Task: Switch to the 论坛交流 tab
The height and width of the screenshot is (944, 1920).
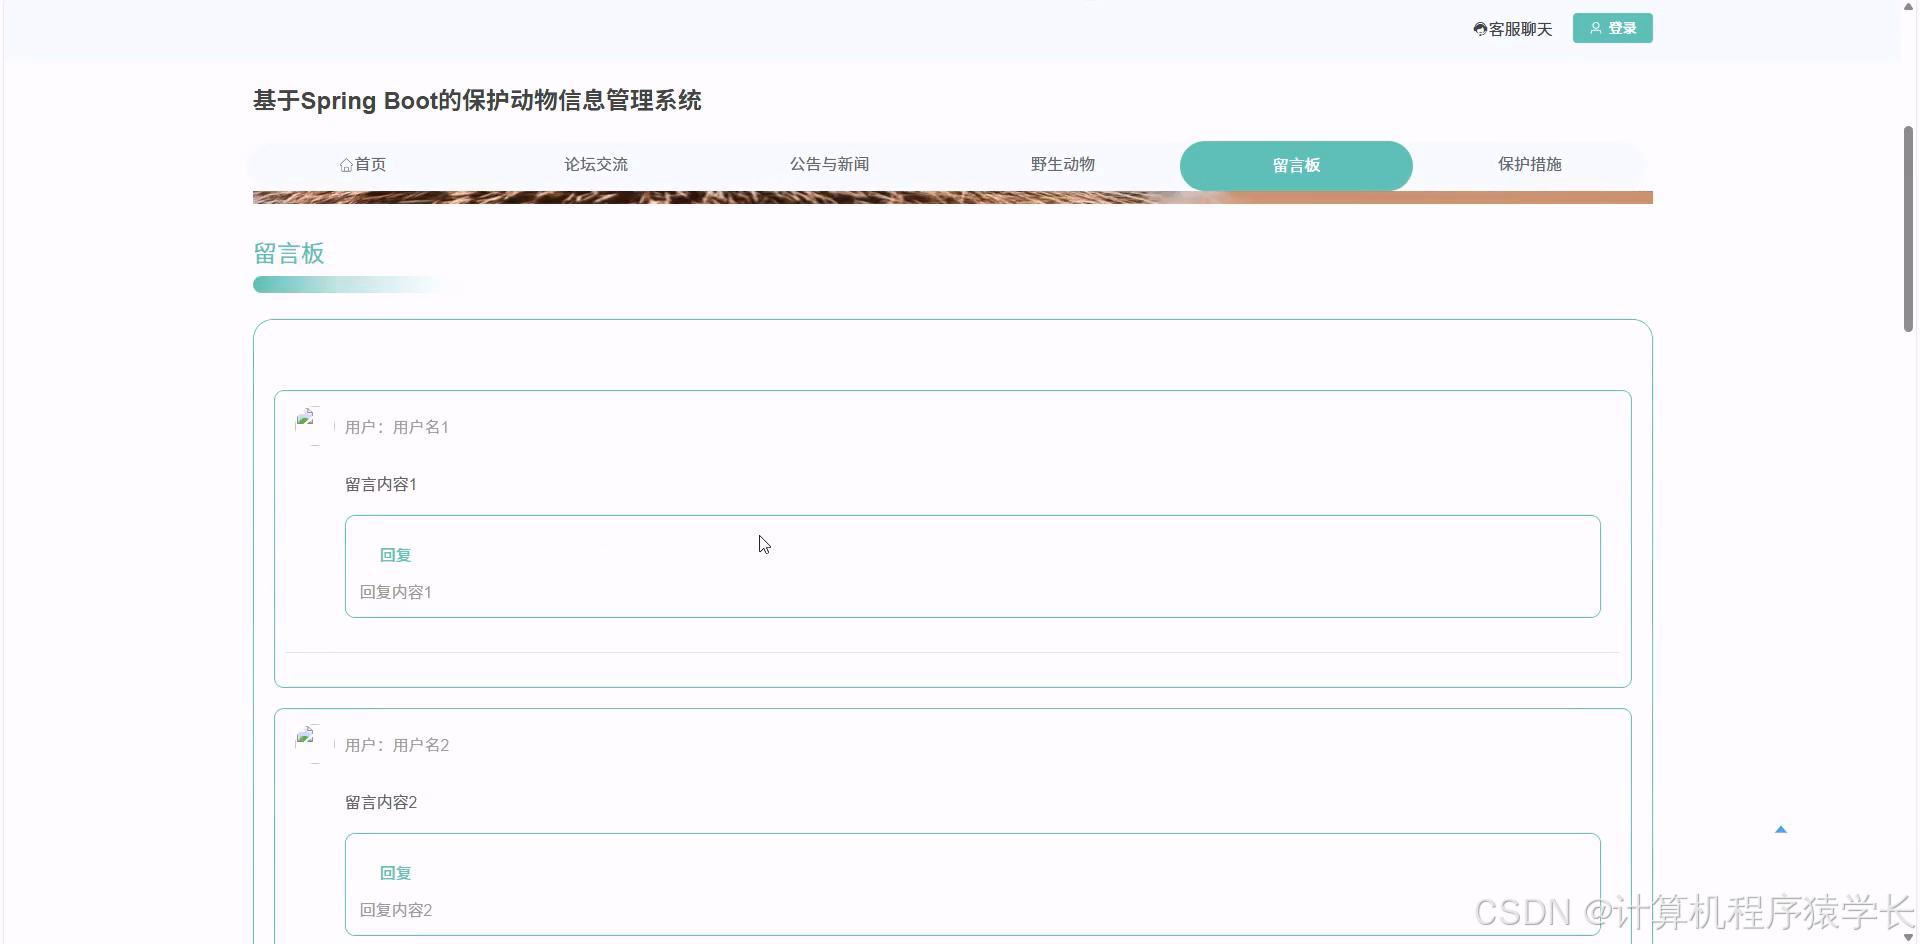Action: pos(596,164)
